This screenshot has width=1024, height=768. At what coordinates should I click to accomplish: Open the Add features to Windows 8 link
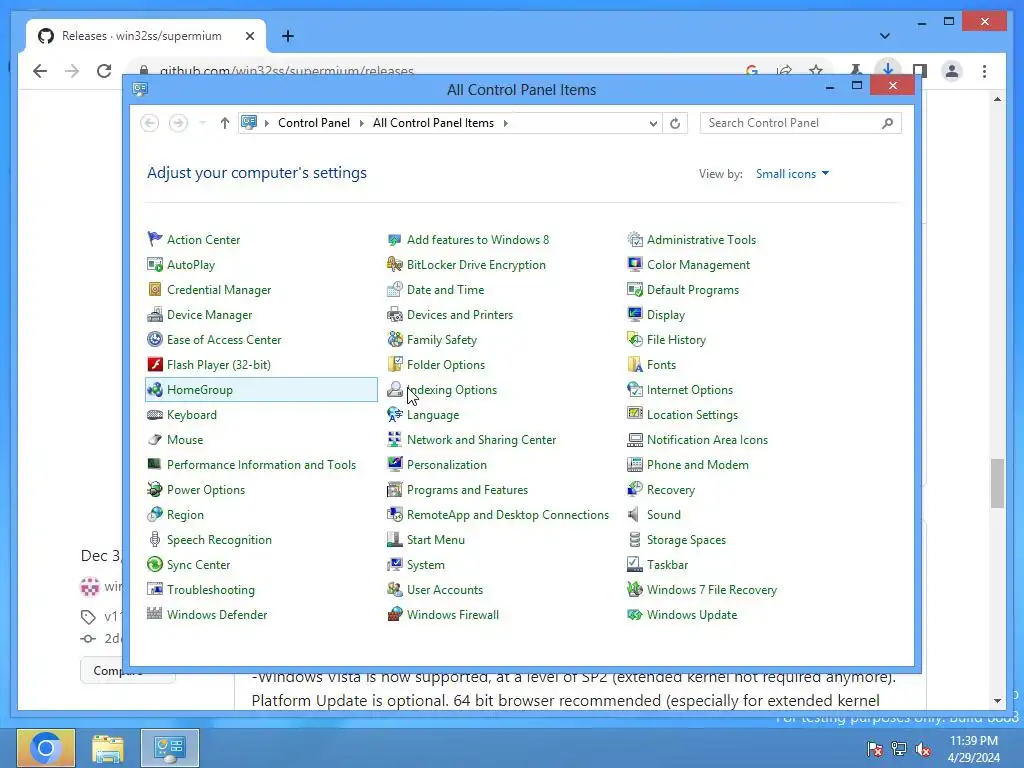click(x=478, y=240)
